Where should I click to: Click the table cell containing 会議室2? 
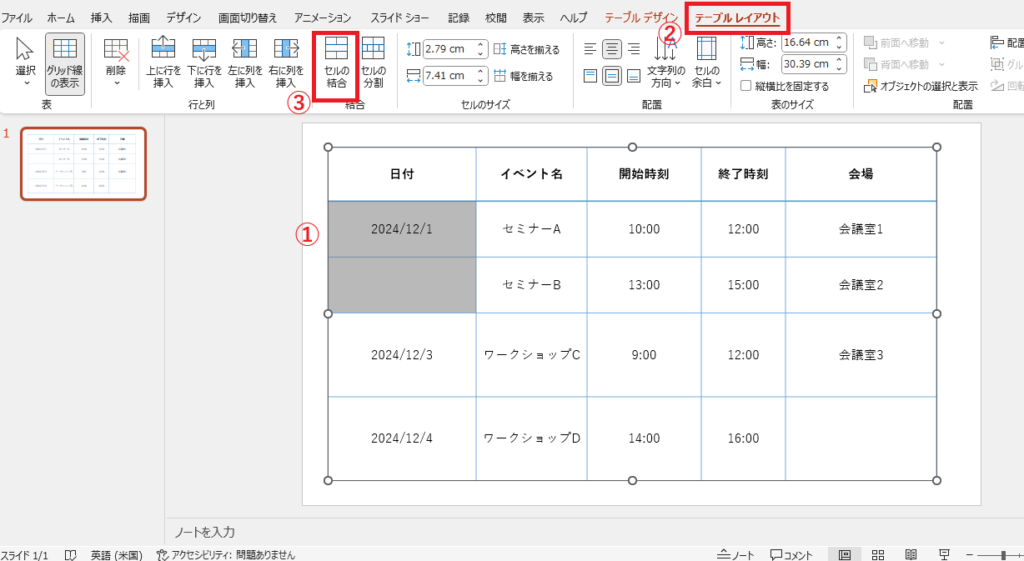click(861, 285)
